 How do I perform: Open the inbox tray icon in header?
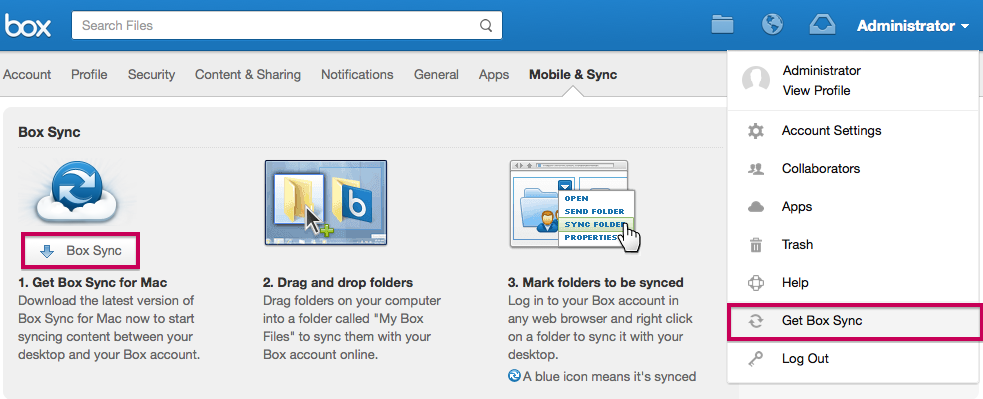pyautogui.click(x=822, y=25)
